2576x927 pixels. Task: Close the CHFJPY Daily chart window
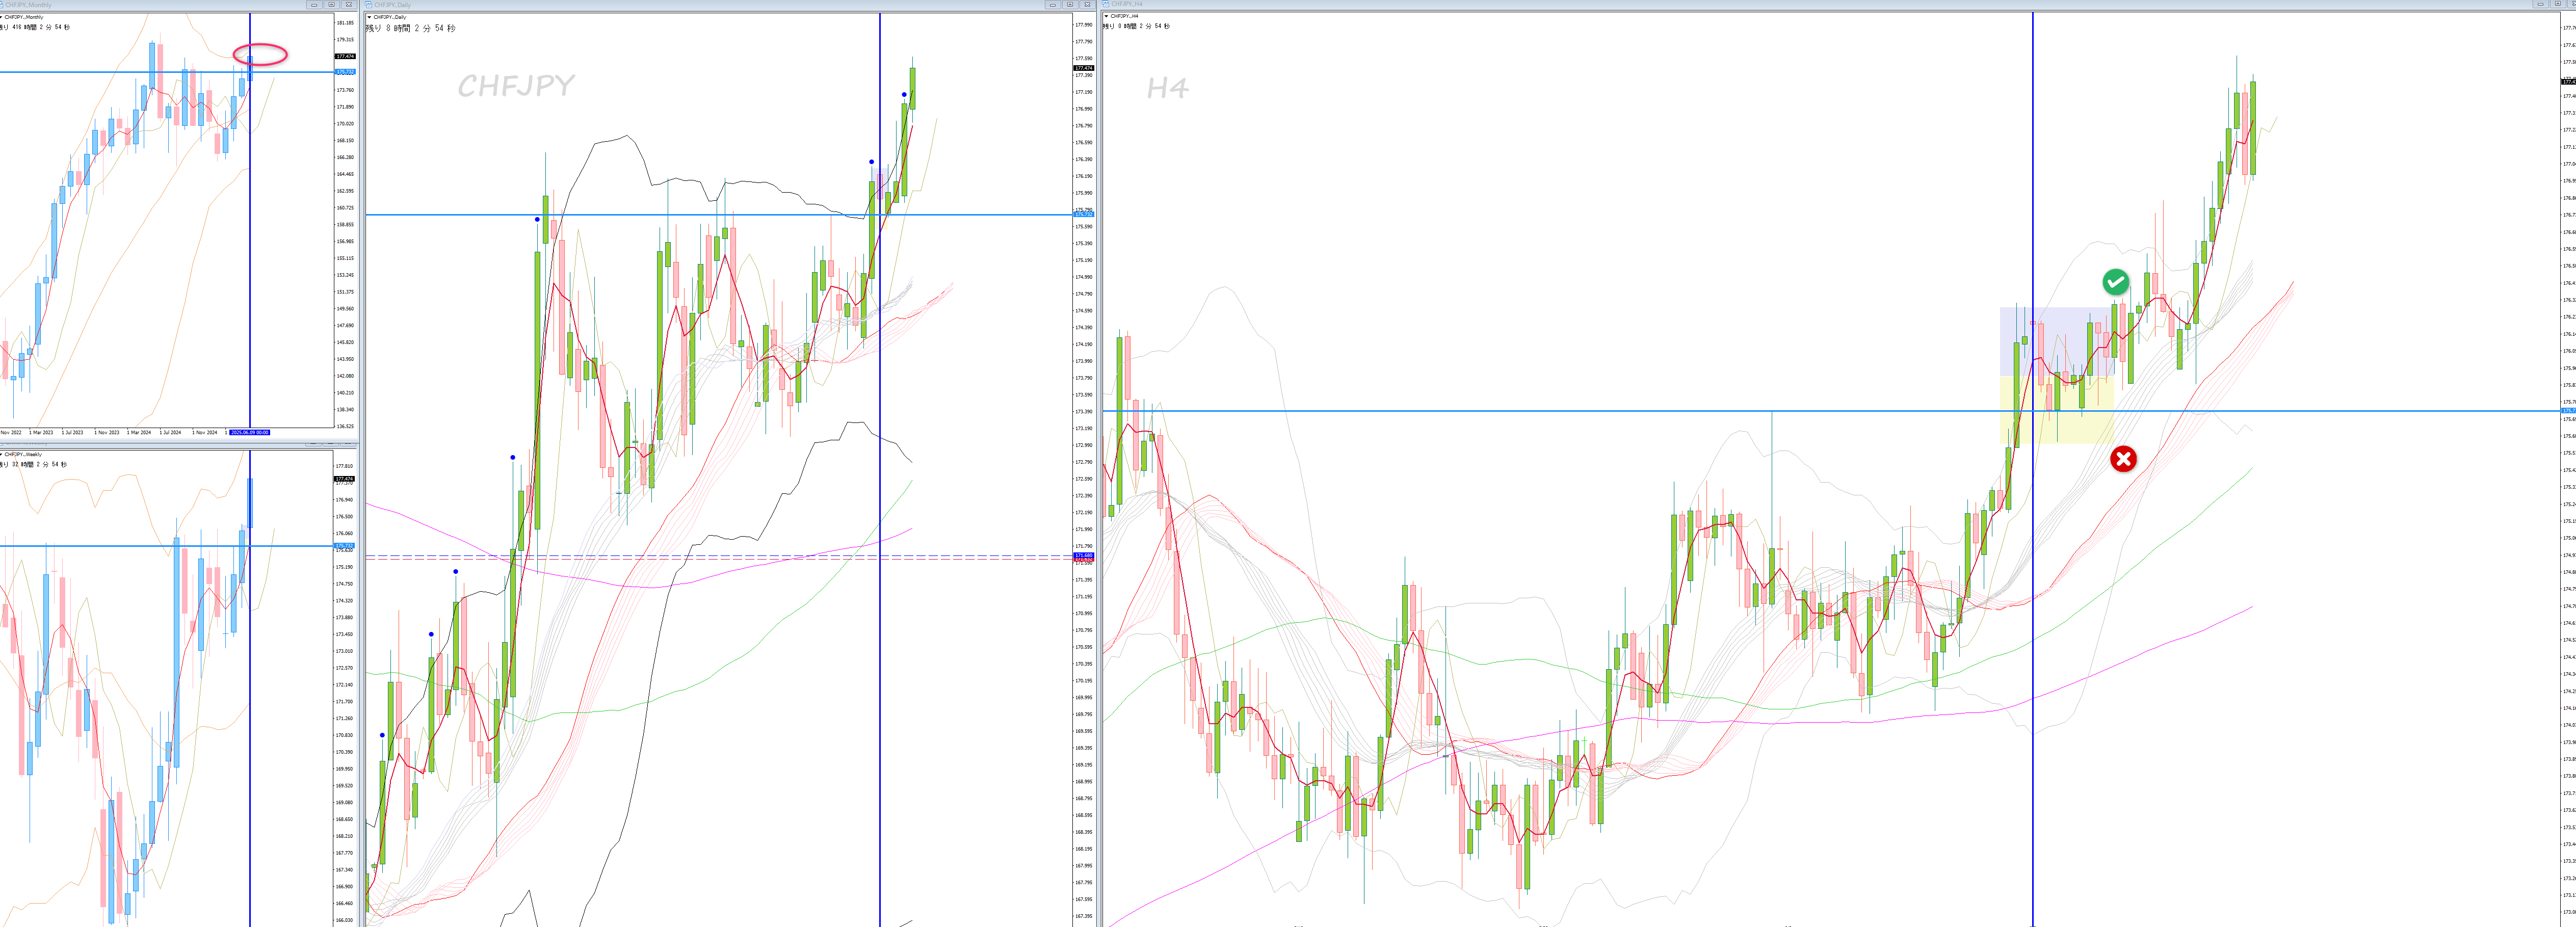[x=1088, y=5]
